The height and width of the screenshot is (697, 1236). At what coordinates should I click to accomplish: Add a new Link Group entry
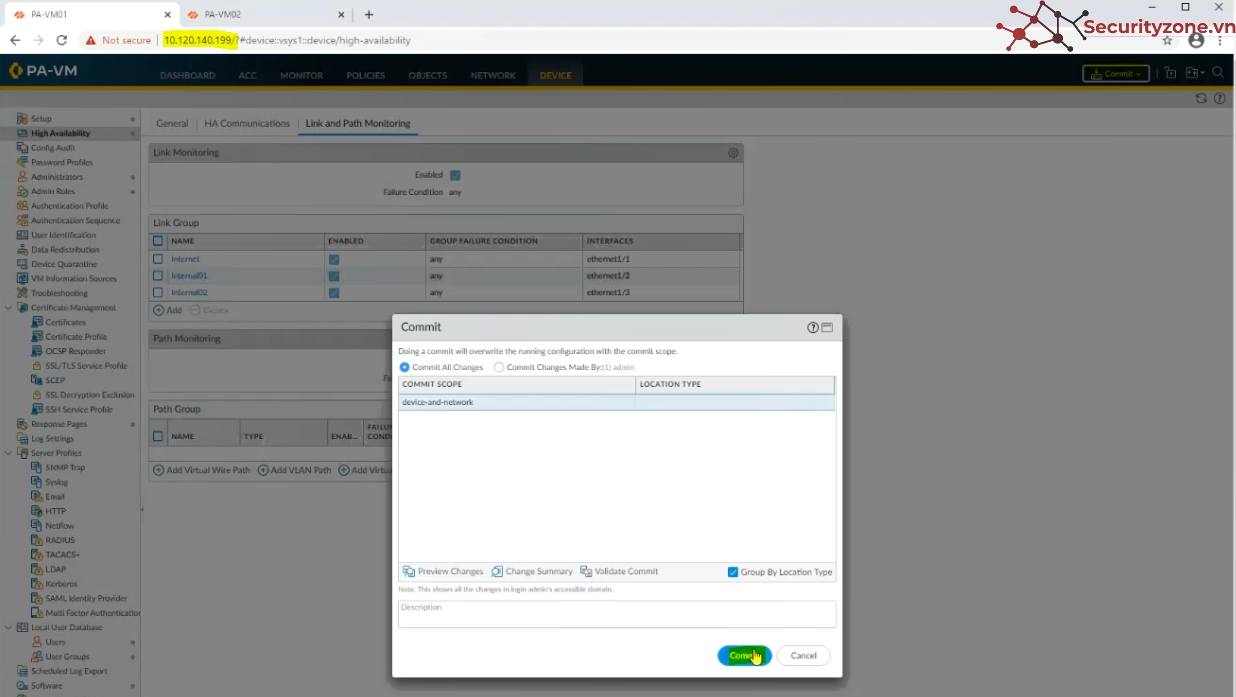pyautogui.click(x=168, y=310)
